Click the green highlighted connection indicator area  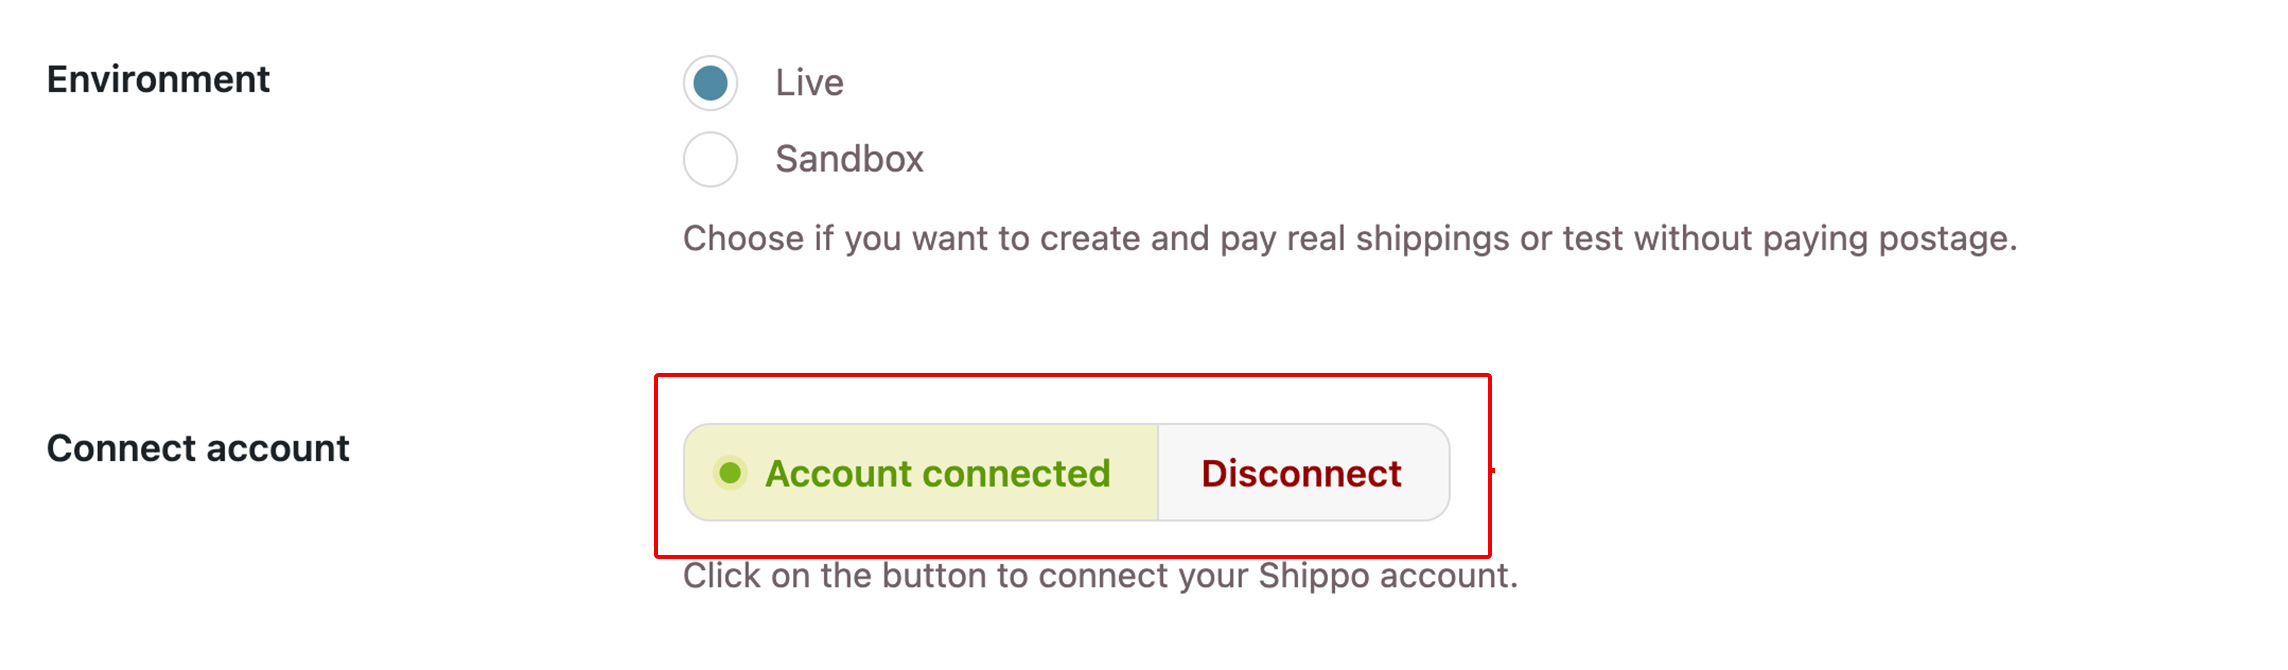920,472
